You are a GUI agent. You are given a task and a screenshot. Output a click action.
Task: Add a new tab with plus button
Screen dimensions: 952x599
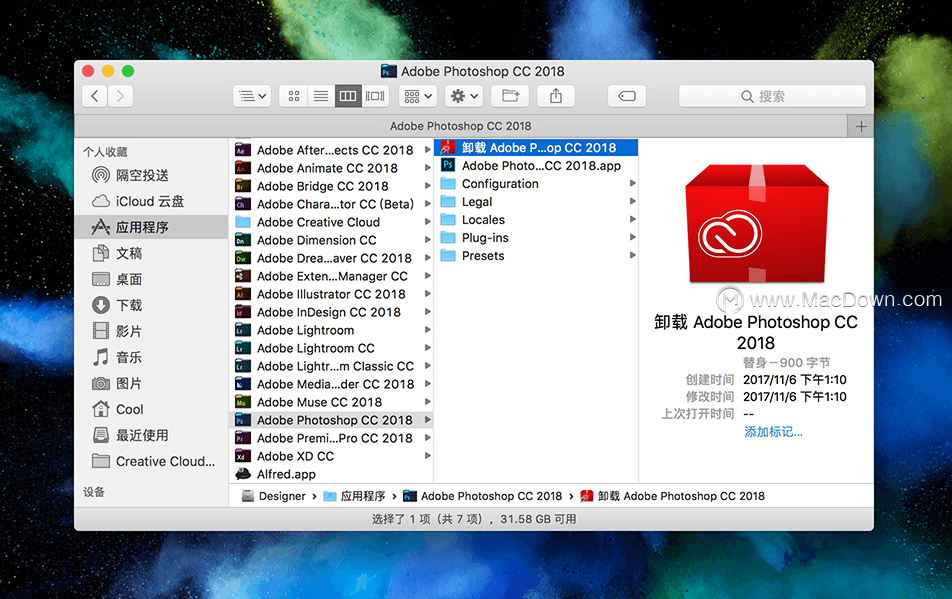pos(860,126)
